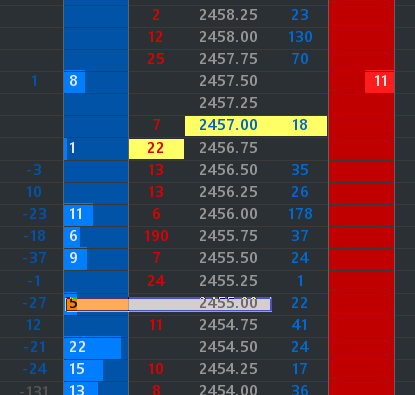The image size is (415, 395).
Task: Click the red sell column cell at 2458.25
Action: (x=361, y=15)
